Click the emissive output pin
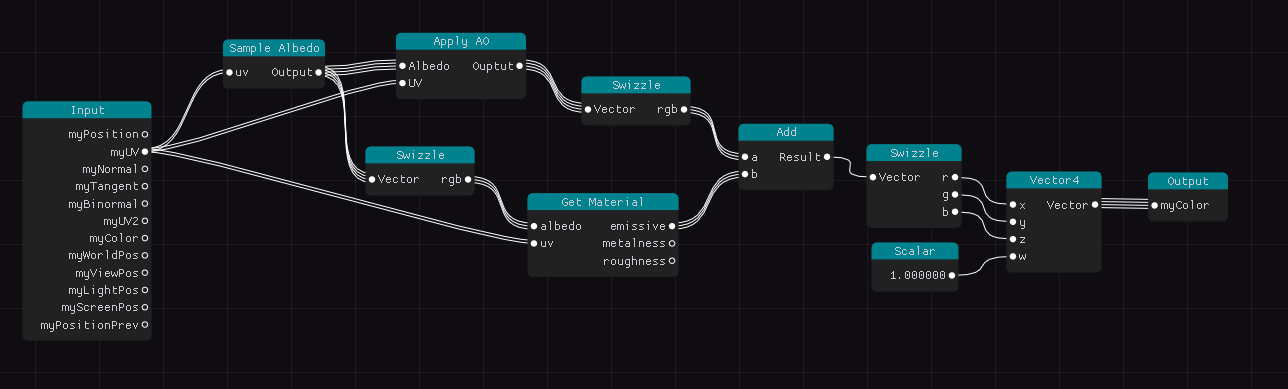The width and height of the screenshot is (1288, 389). click(x=672, y=226)
